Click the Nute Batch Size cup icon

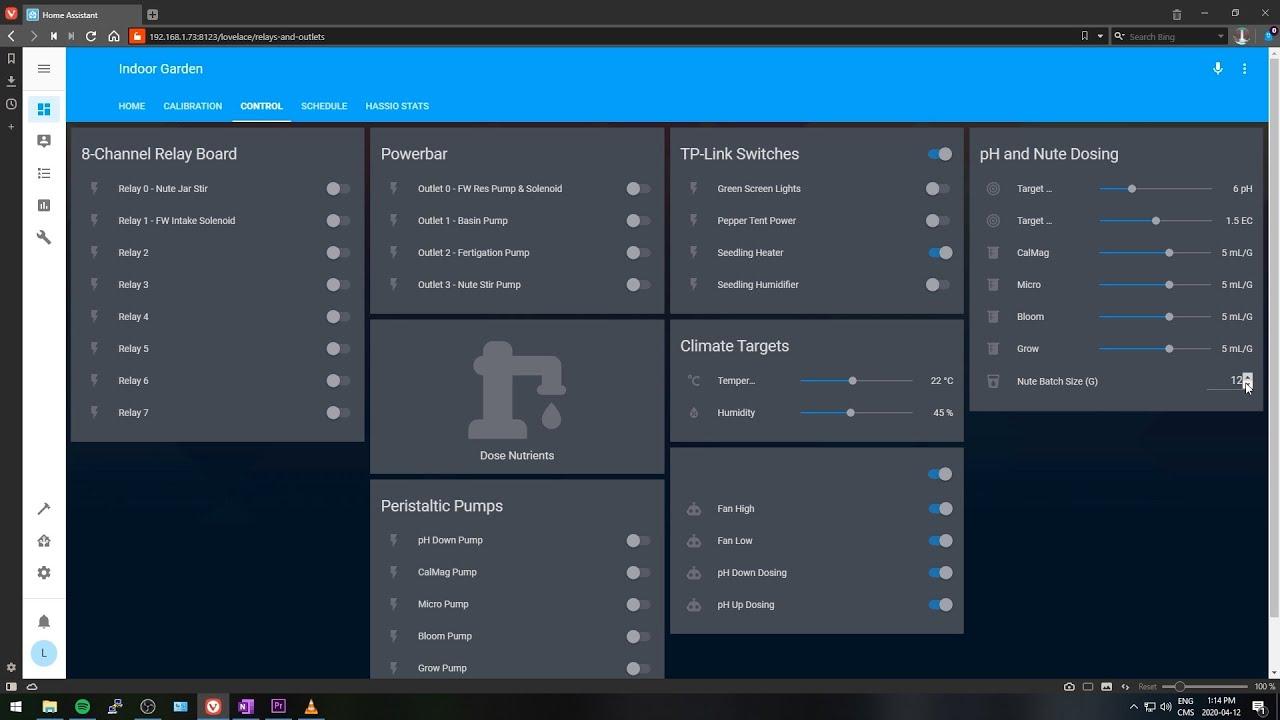pos(993,381)
